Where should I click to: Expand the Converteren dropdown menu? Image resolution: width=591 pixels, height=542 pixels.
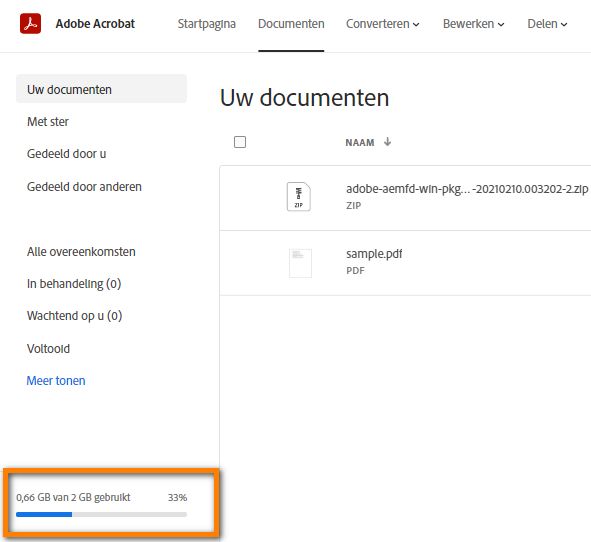tap(383, 24)
